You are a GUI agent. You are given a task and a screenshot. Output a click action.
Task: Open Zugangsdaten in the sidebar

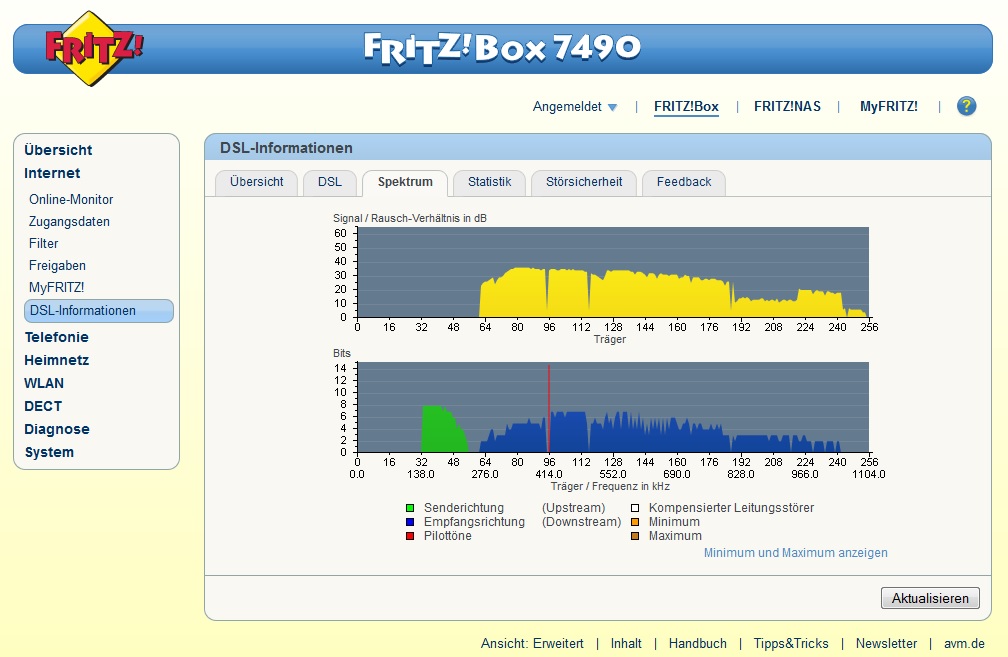[69, 221]
